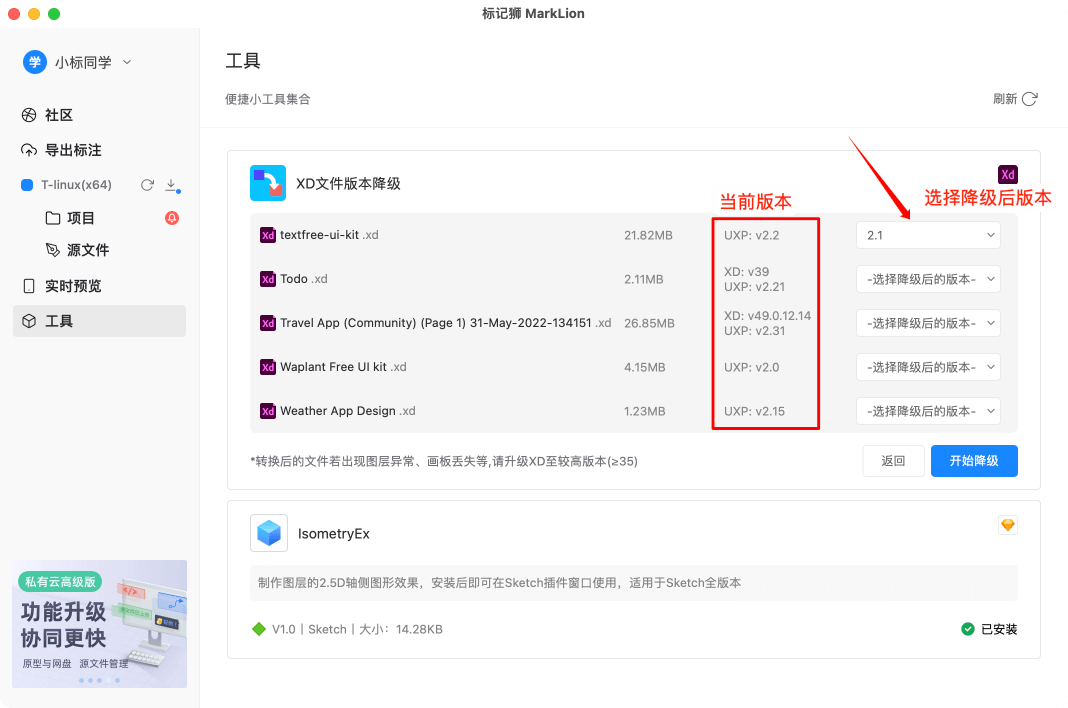This screenshot has width=1068, height=708.
Task: Click the download icon beside T-linux(x64)
Action: 171,185
